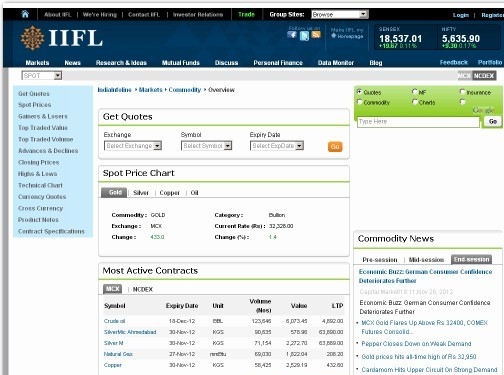Select the Quotes radio button
Screen dimensions: 504x375
(x=359, y=91)
